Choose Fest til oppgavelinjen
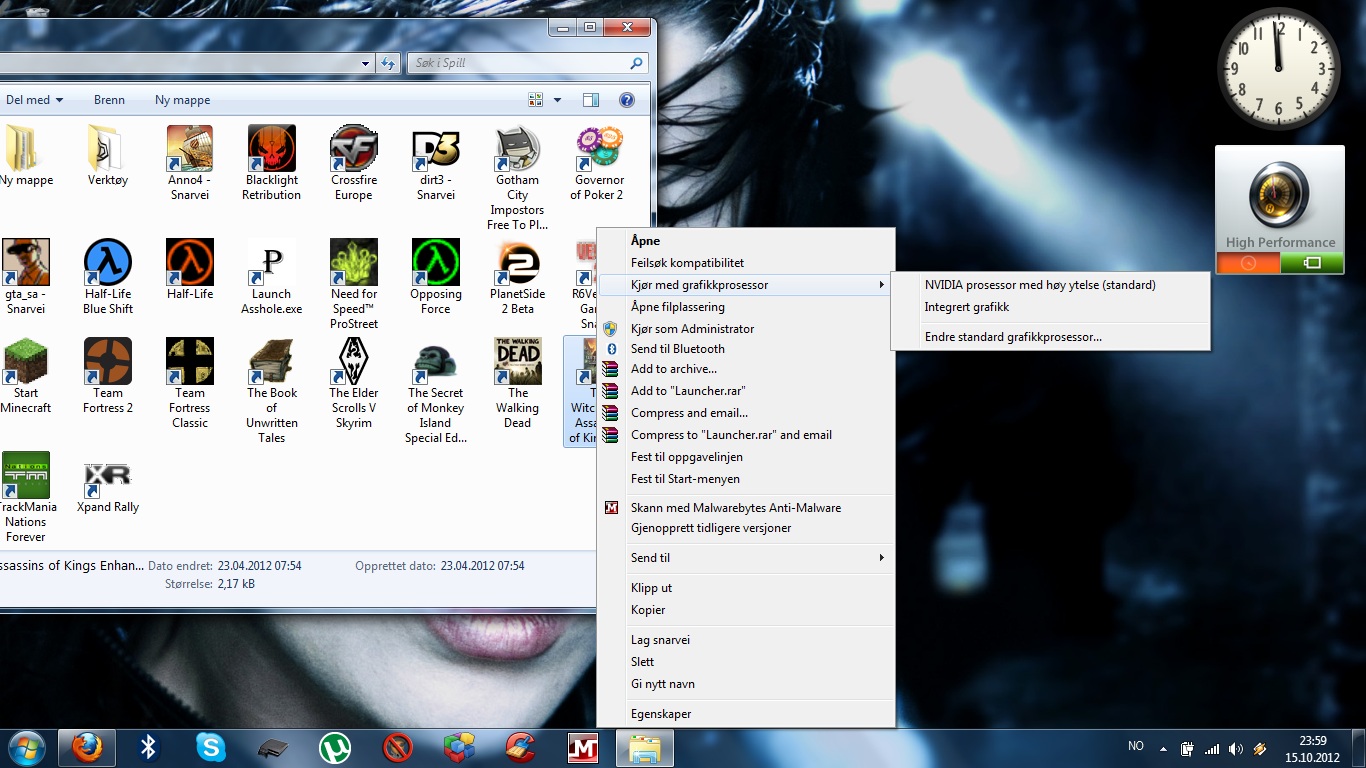The image size is (1366, 768). click(746, 457)
